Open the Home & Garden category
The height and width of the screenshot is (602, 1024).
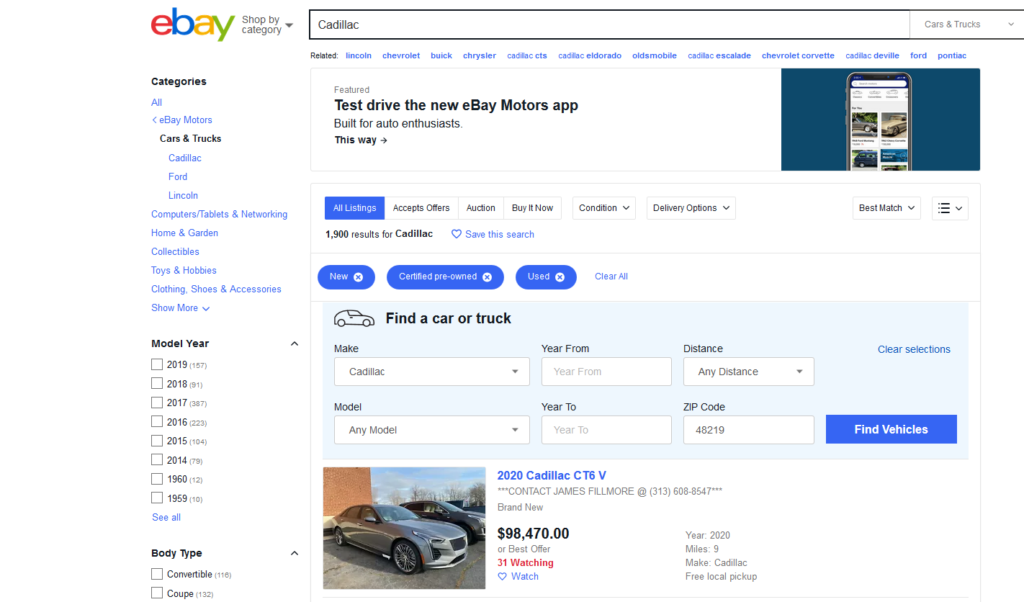[x=185, y=233]
